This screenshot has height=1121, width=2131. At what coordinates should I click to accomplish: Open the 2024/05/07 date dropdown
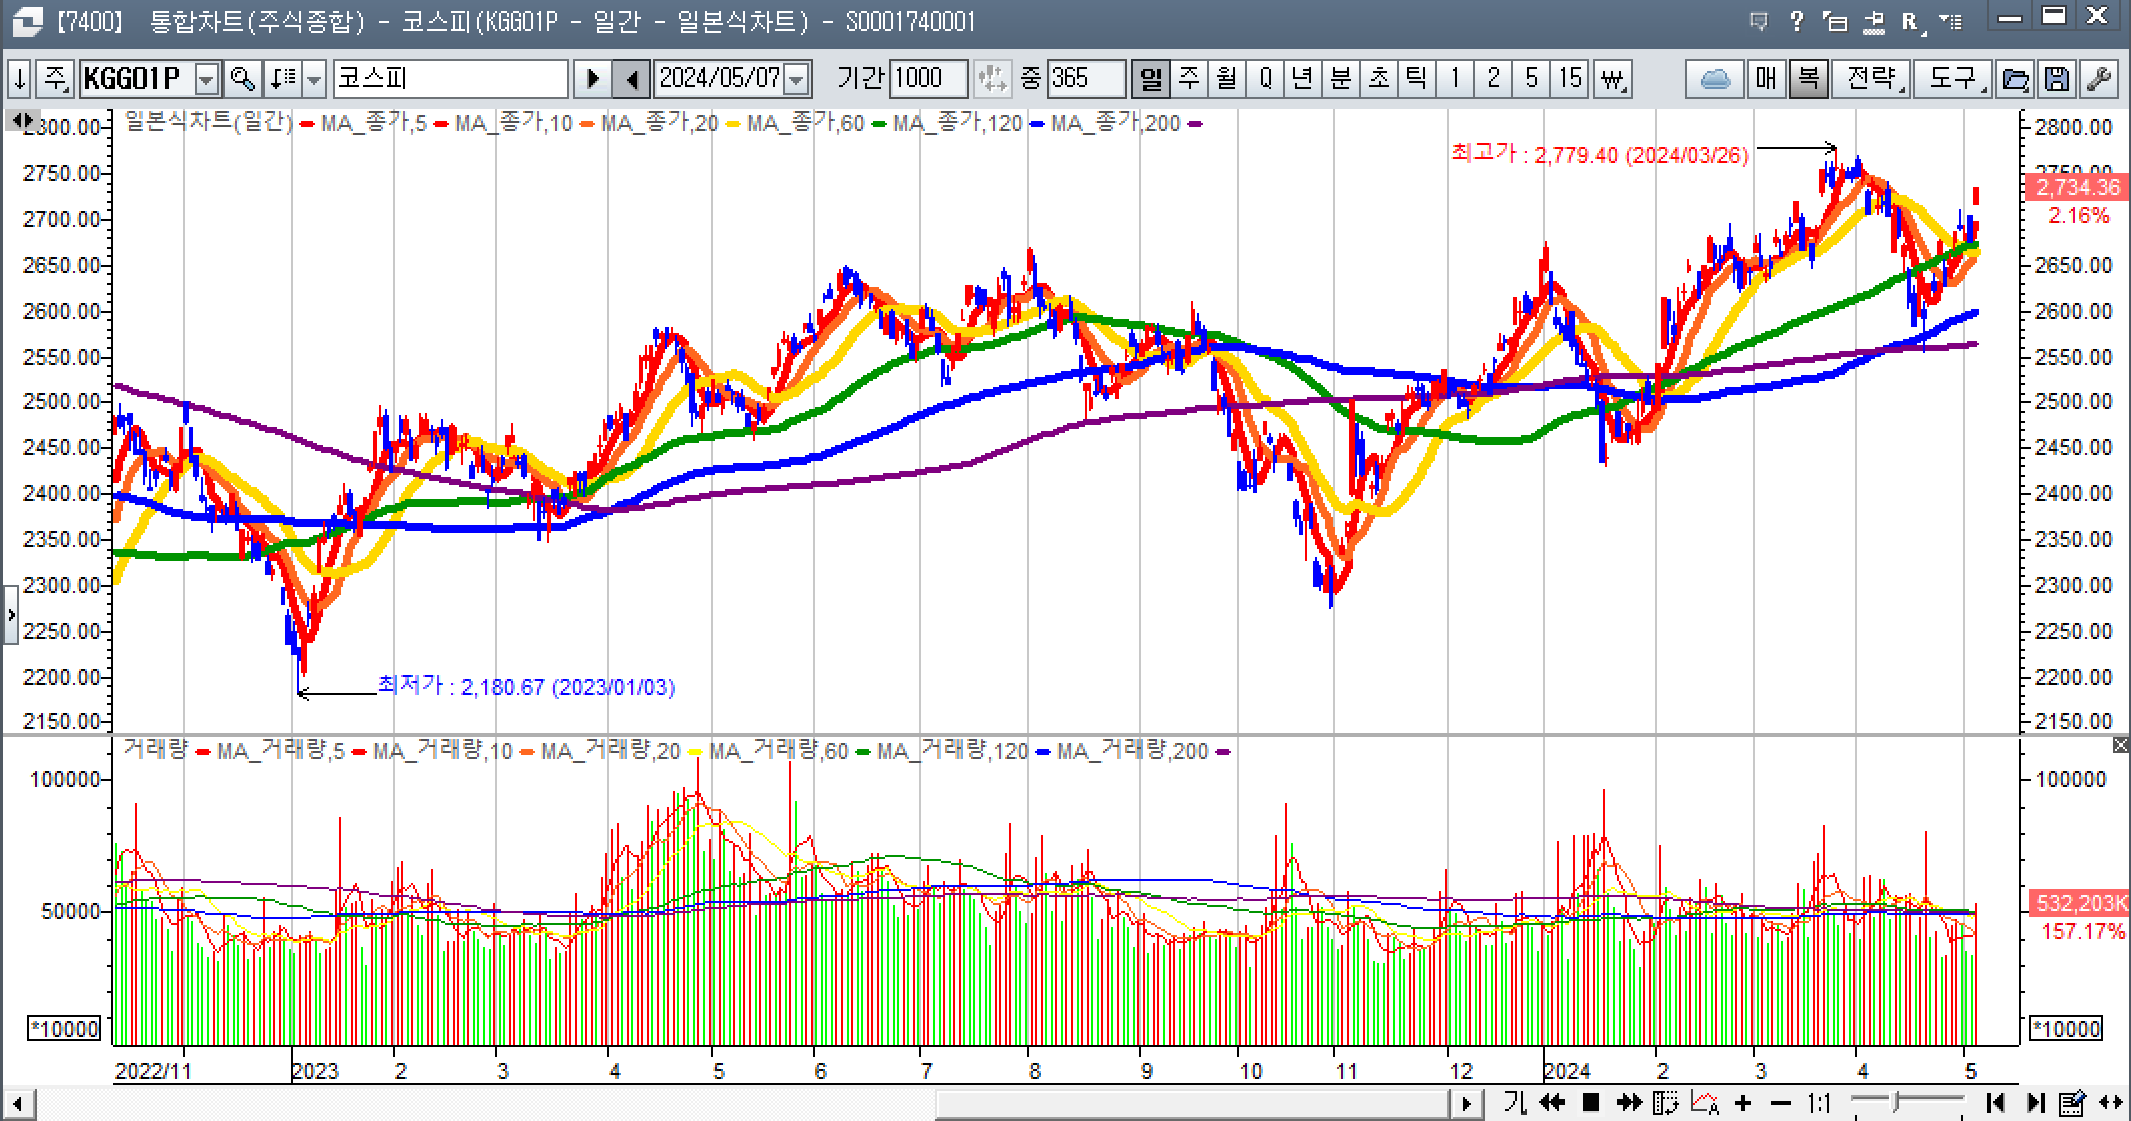point(797,78)
